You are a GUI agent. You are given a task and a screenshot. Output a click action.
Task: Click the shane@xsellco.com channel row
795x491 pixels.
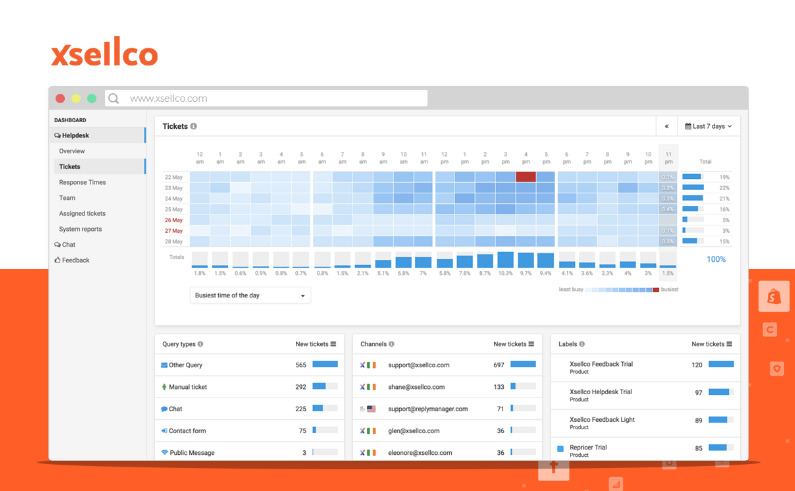447,387
